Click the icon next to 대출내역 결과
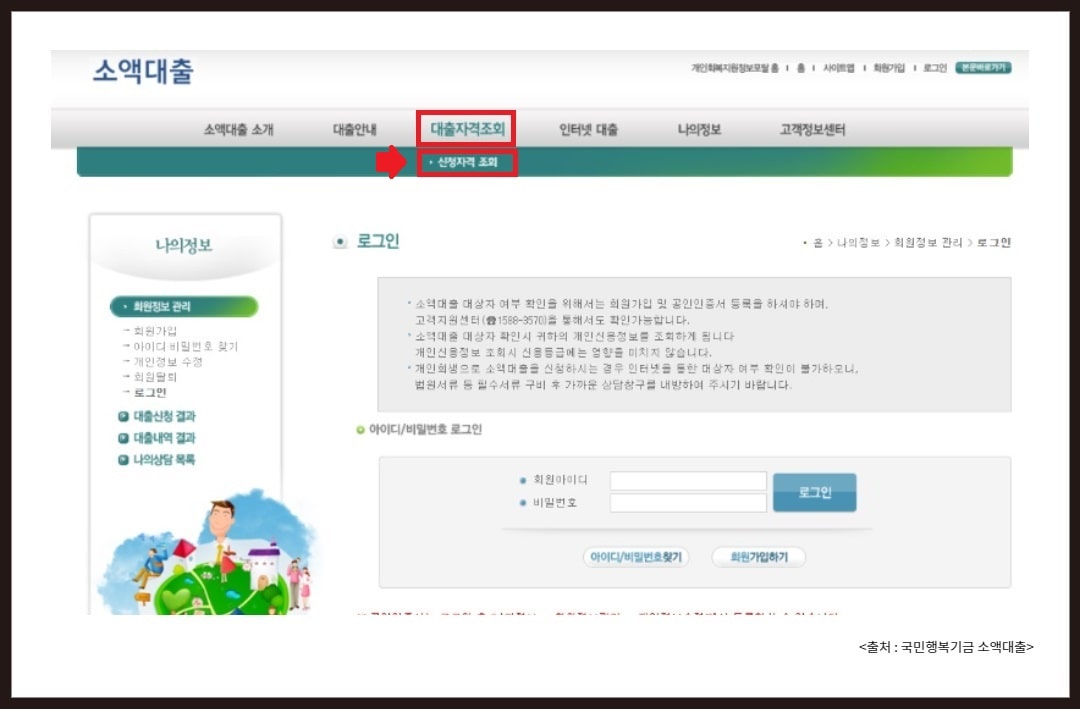Viewport: 1080px width, 711px height. [123, 438]
